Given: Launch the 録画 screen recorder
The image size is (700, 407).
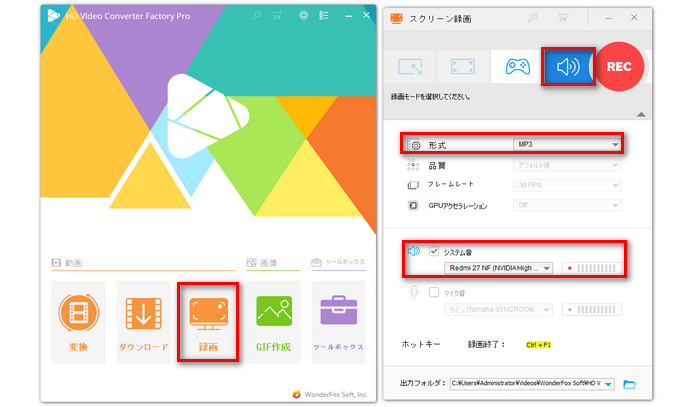Looking at the screenshot, I should pos(207,320).
